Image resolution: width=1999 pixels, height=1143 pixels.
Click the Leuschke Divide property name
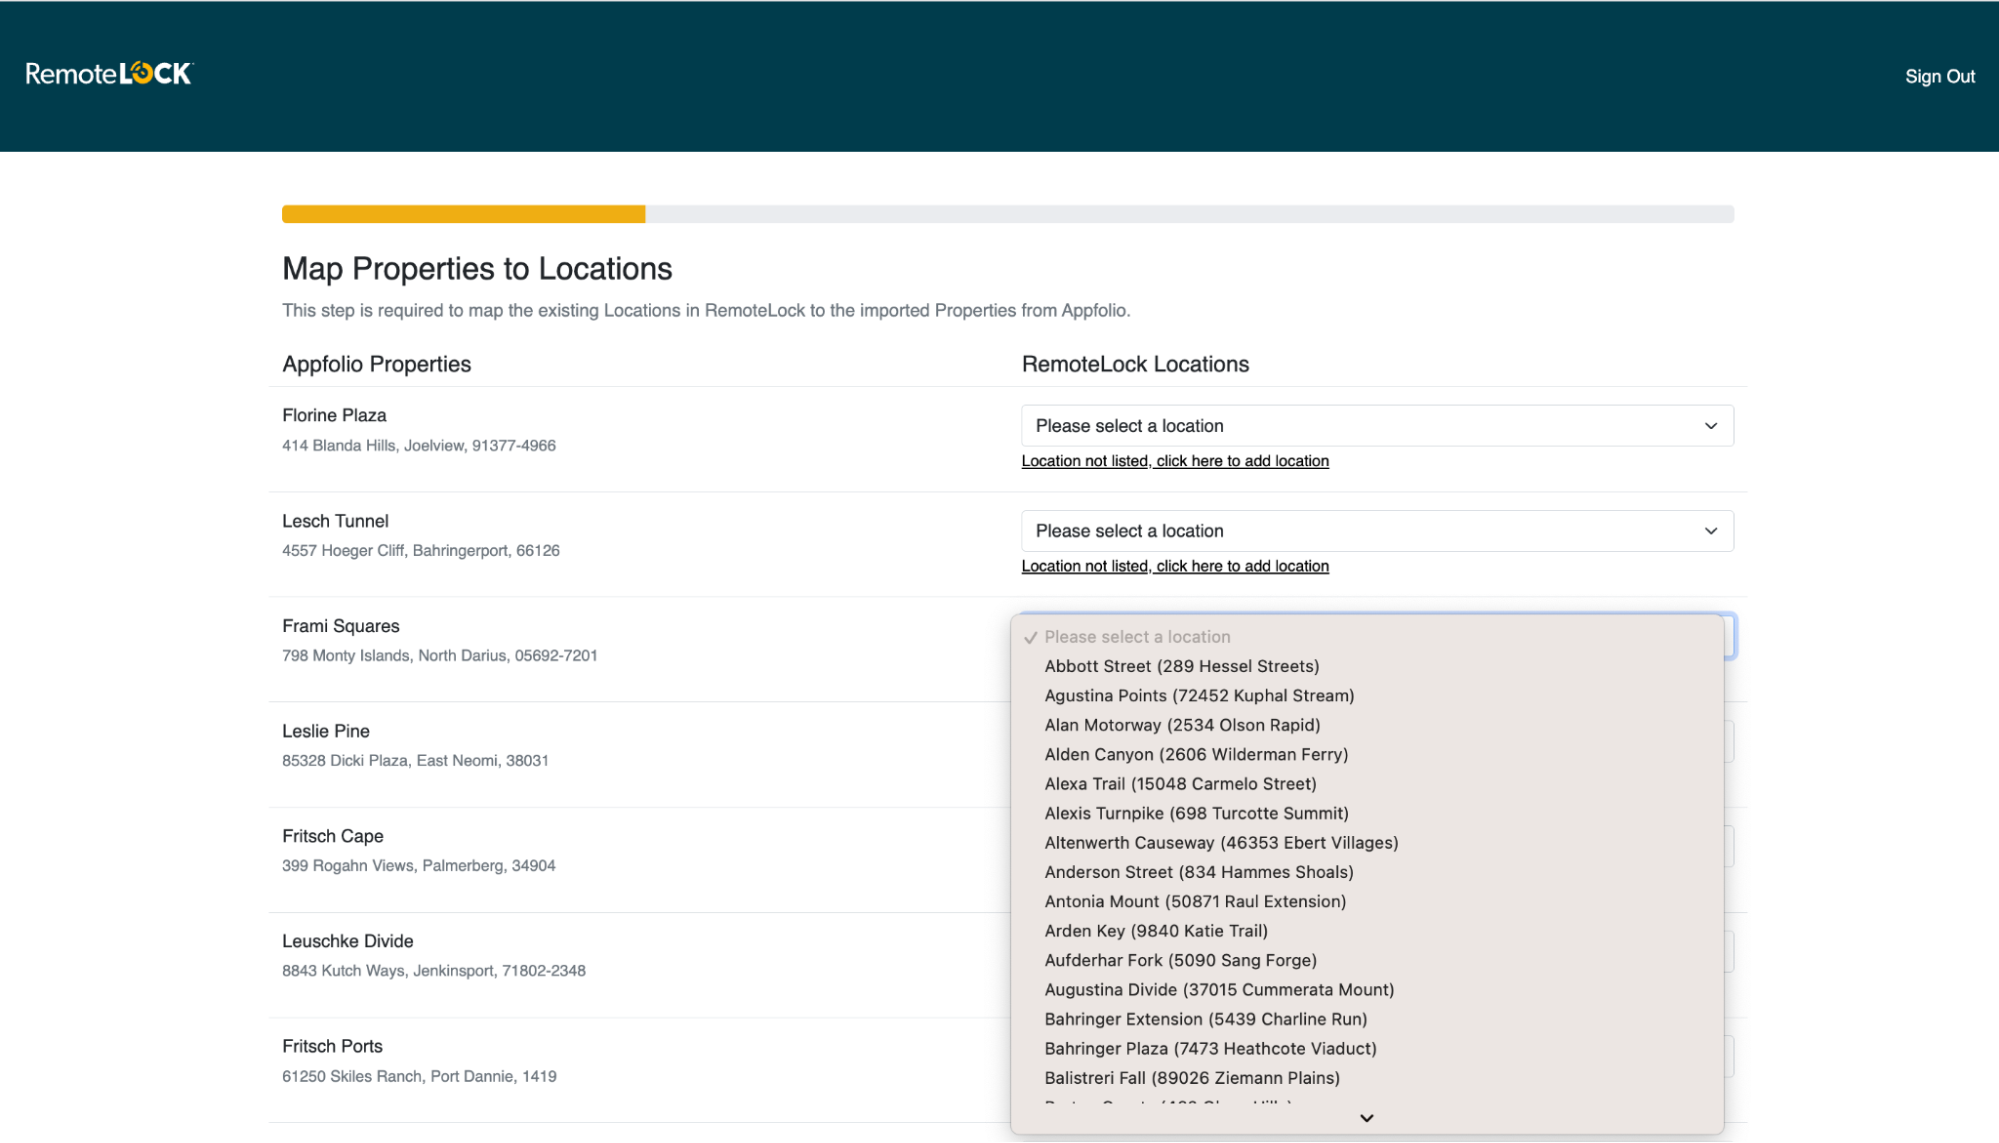coord(347,941)
